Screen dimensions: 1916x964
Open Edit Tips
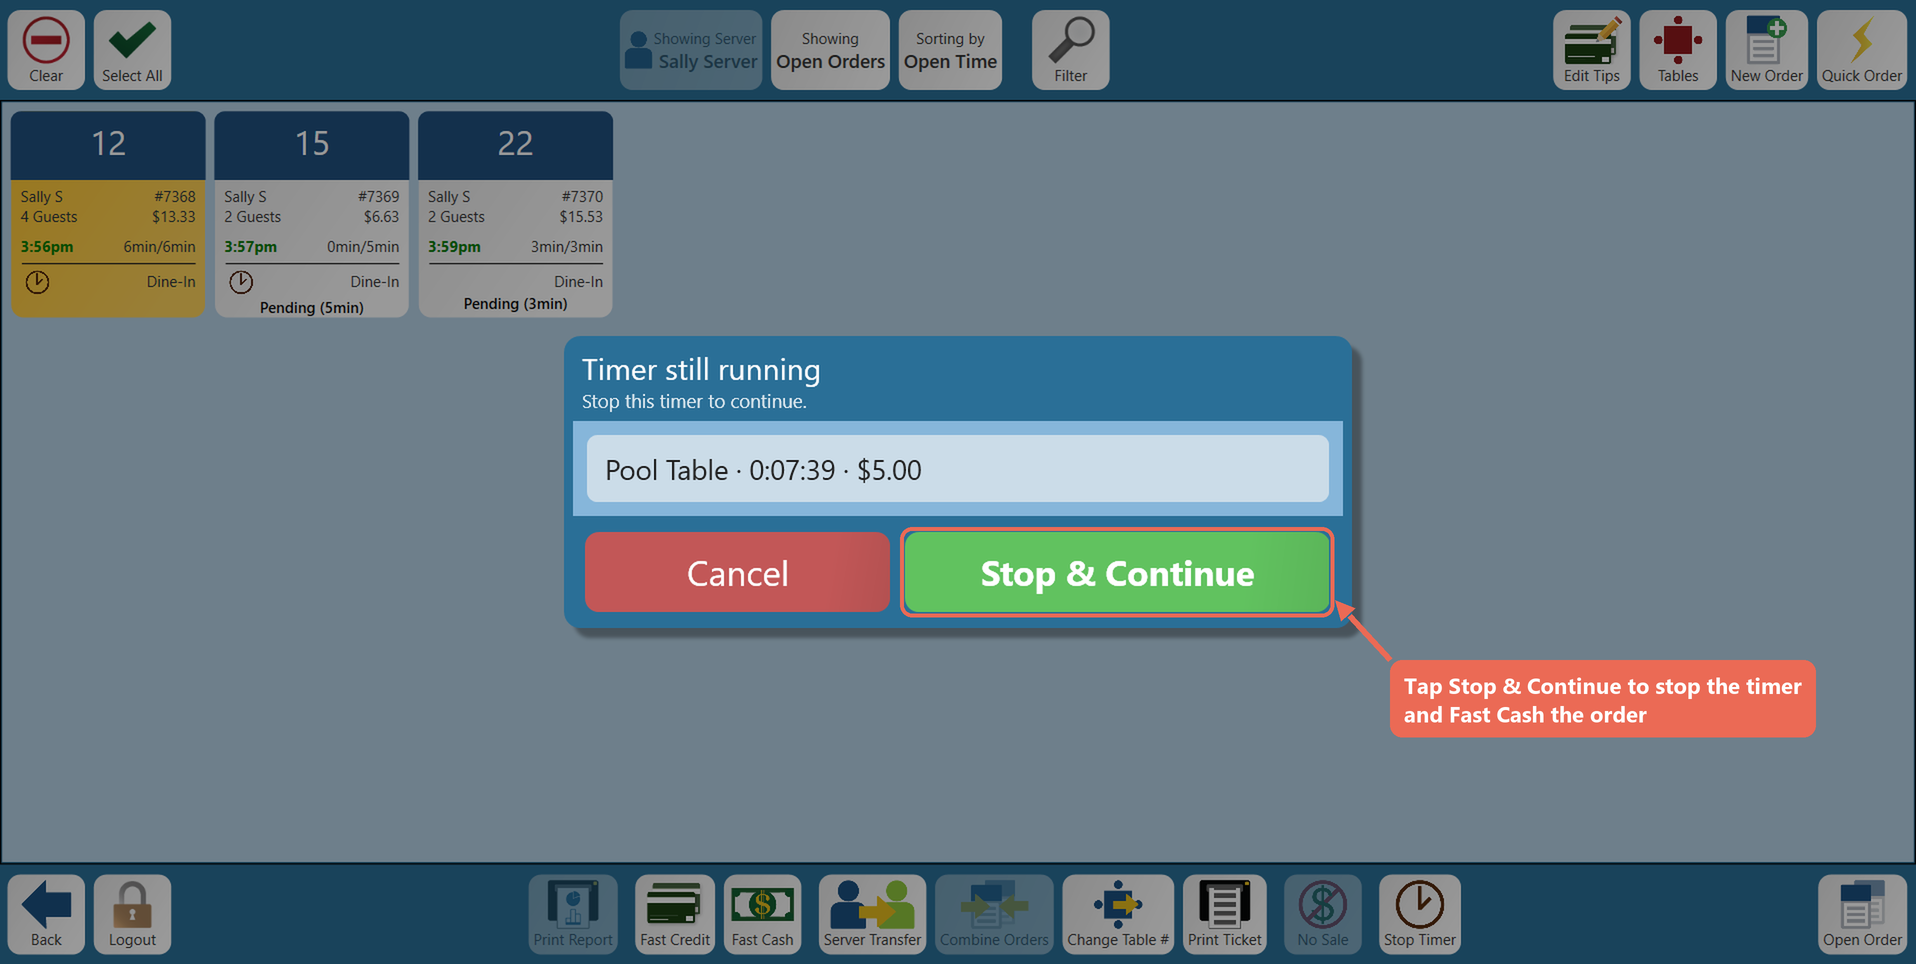[x=1591, y=50]
